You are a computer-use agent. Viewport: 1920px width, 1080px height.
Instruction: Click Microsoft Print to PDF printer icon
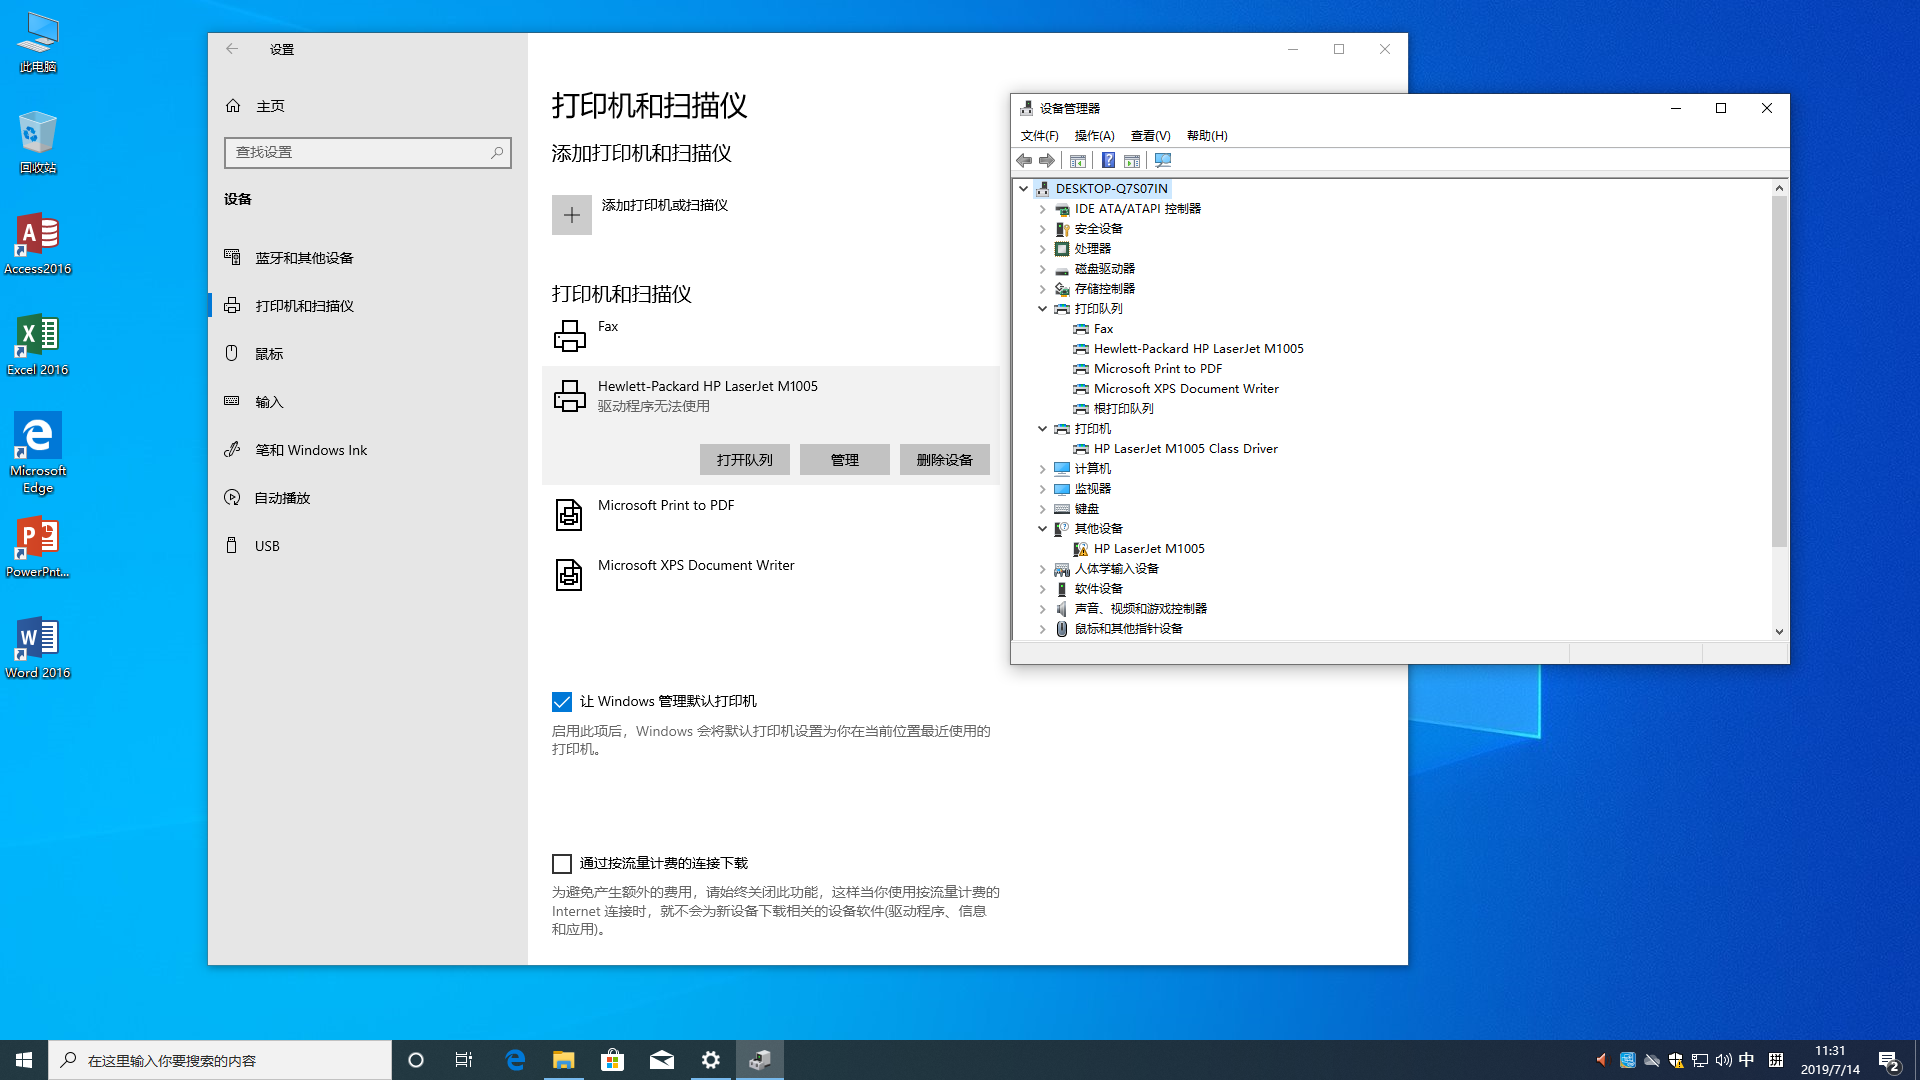(x=569, y=515)
